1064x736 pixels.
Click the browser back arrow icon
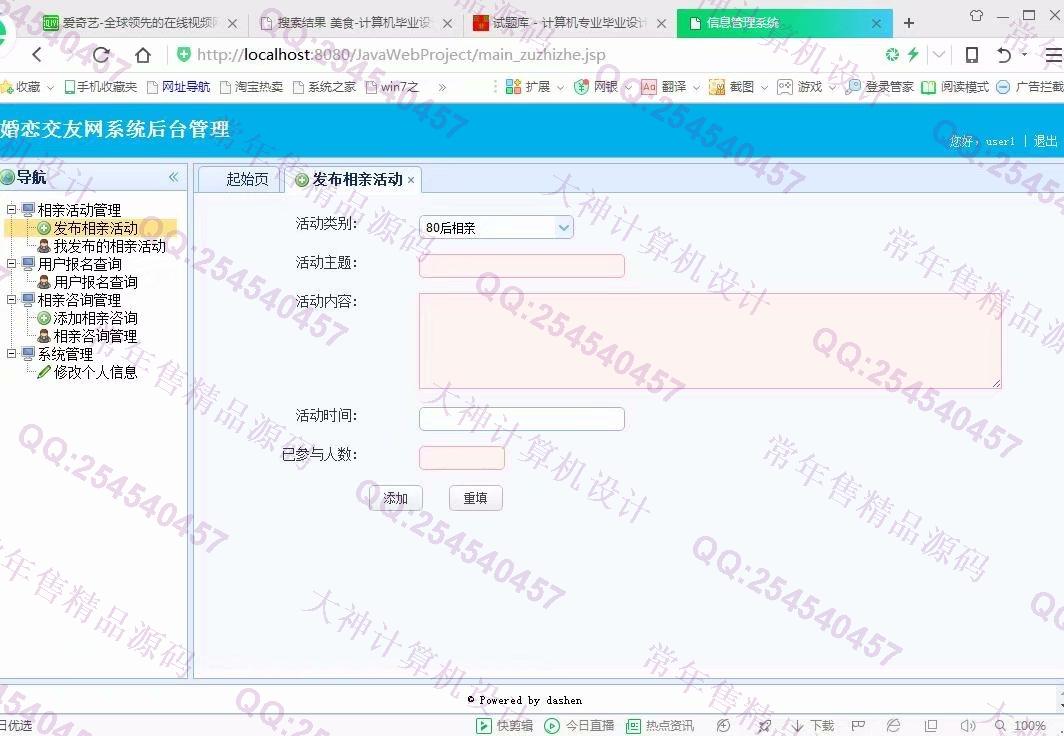(x=37, y=55)
